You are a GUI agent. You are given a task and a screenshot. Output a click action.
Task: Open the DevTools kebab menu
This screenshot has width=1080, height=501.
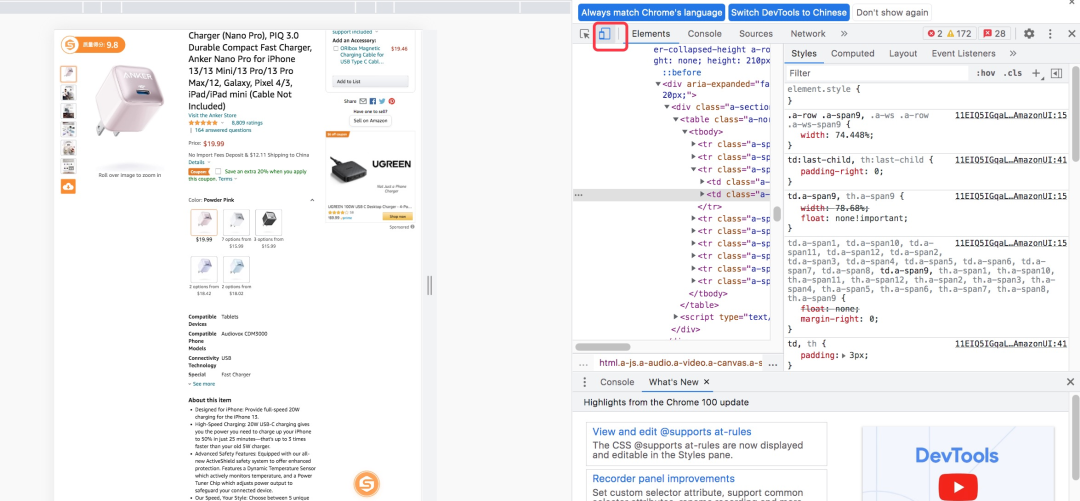[x=1050, y=34]
